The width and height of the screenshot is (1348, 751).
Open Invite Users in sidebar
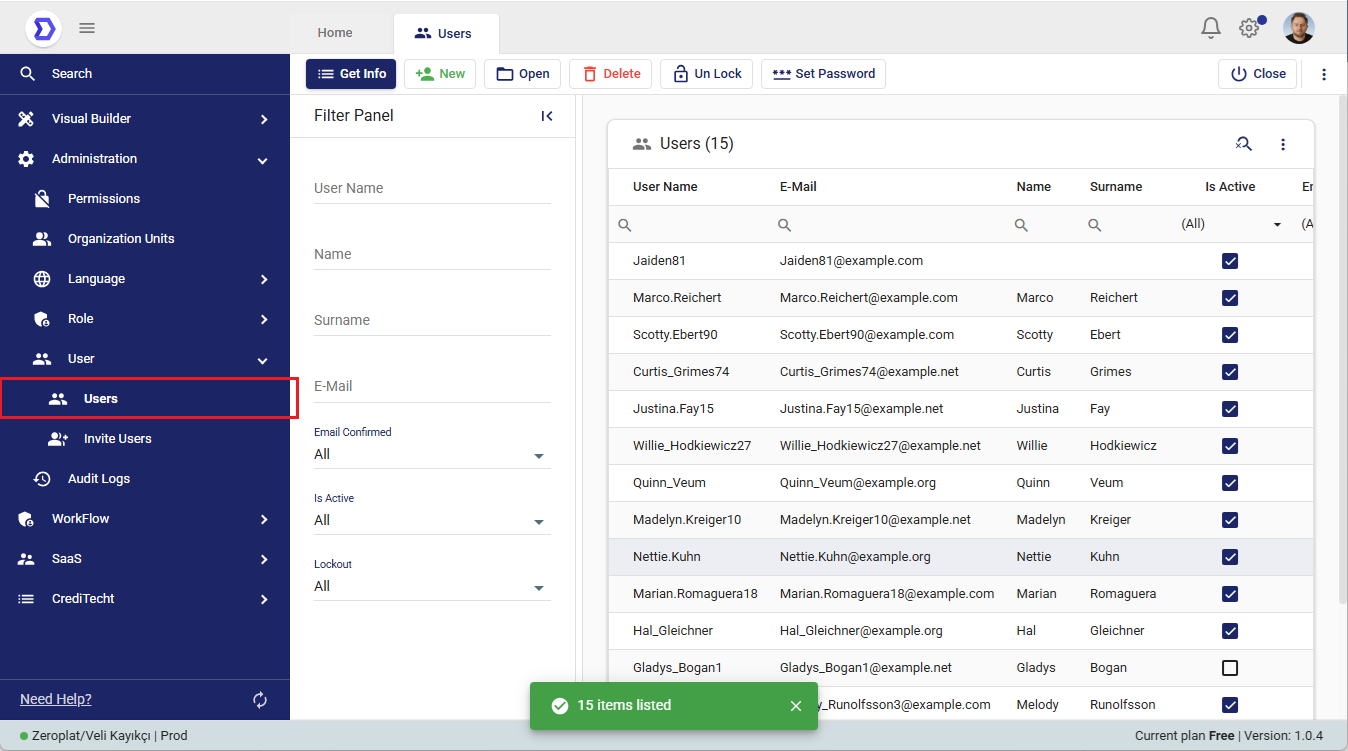click(117, 439)
